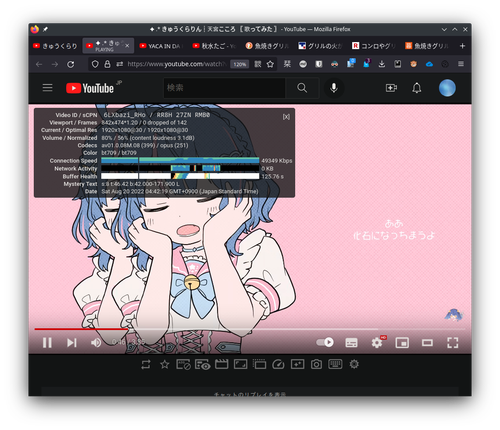Switch to miniplayer mode
This screenshot has width=500, height=430.
402,343
